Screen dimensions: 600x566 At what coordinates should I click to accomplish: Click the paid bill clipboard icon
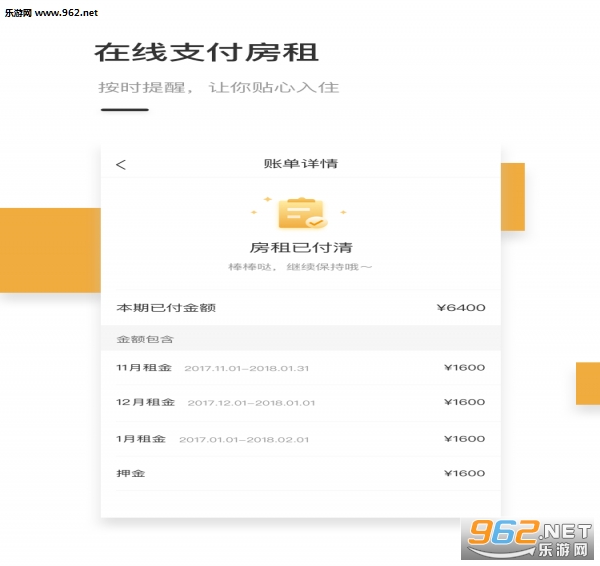pyautogui.click(x=301, y=213)
